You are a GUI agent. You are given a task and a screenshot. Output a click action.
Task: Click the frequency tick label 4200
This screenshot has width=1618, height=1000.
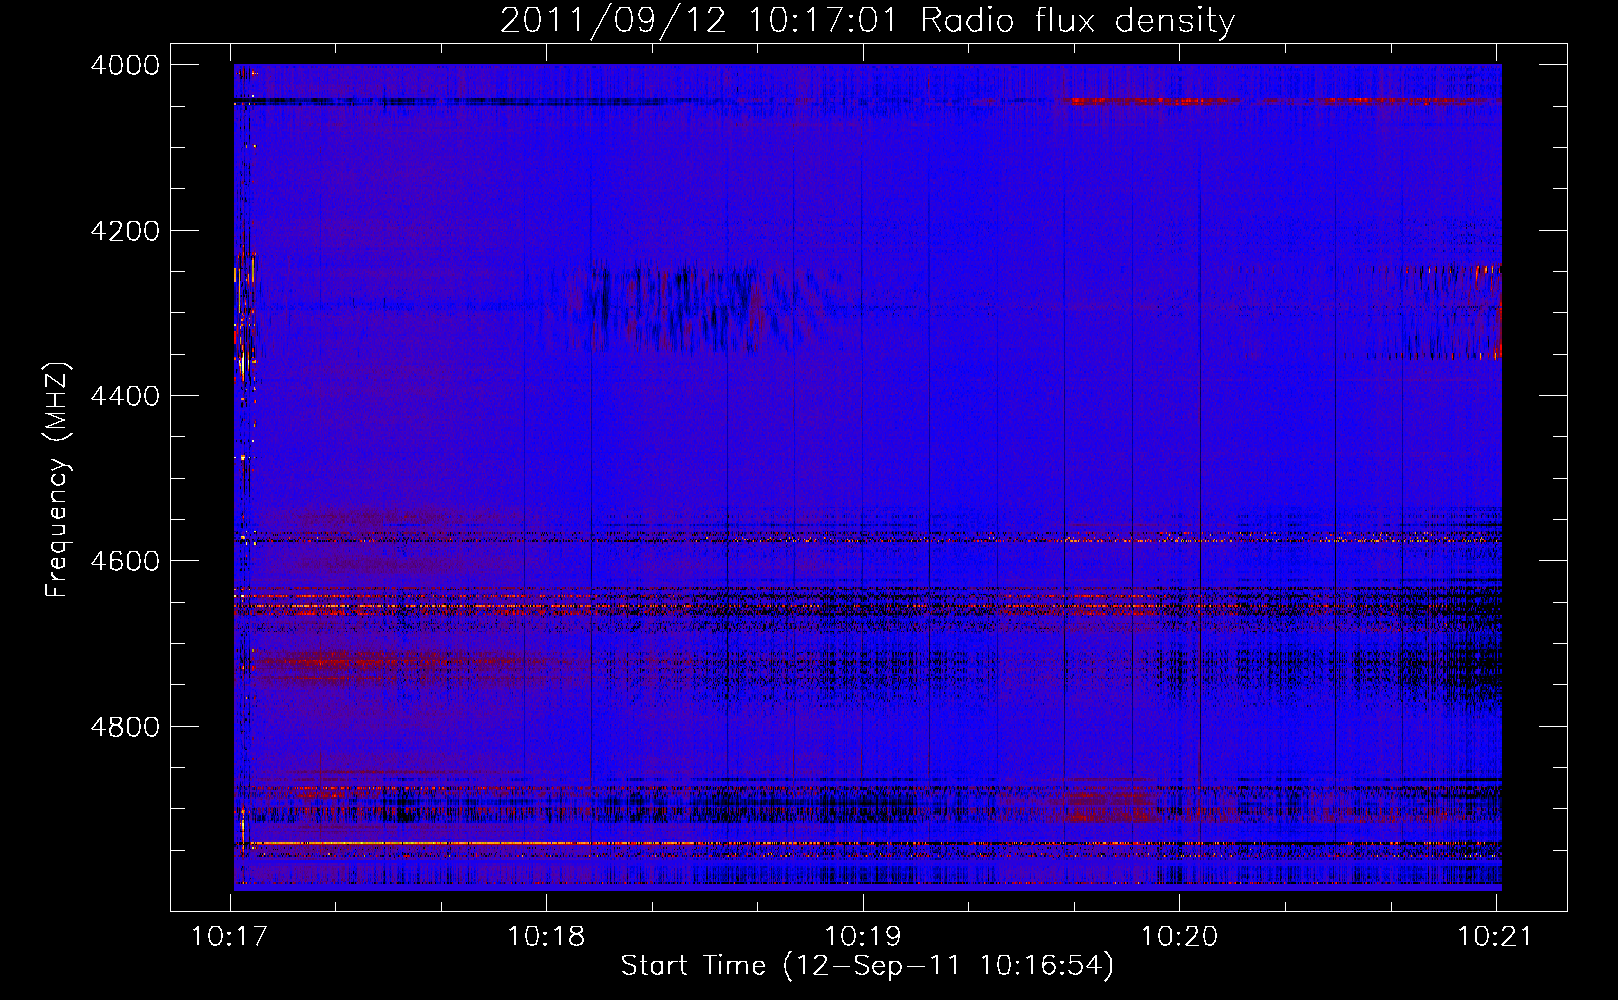(x=125, y=231)
